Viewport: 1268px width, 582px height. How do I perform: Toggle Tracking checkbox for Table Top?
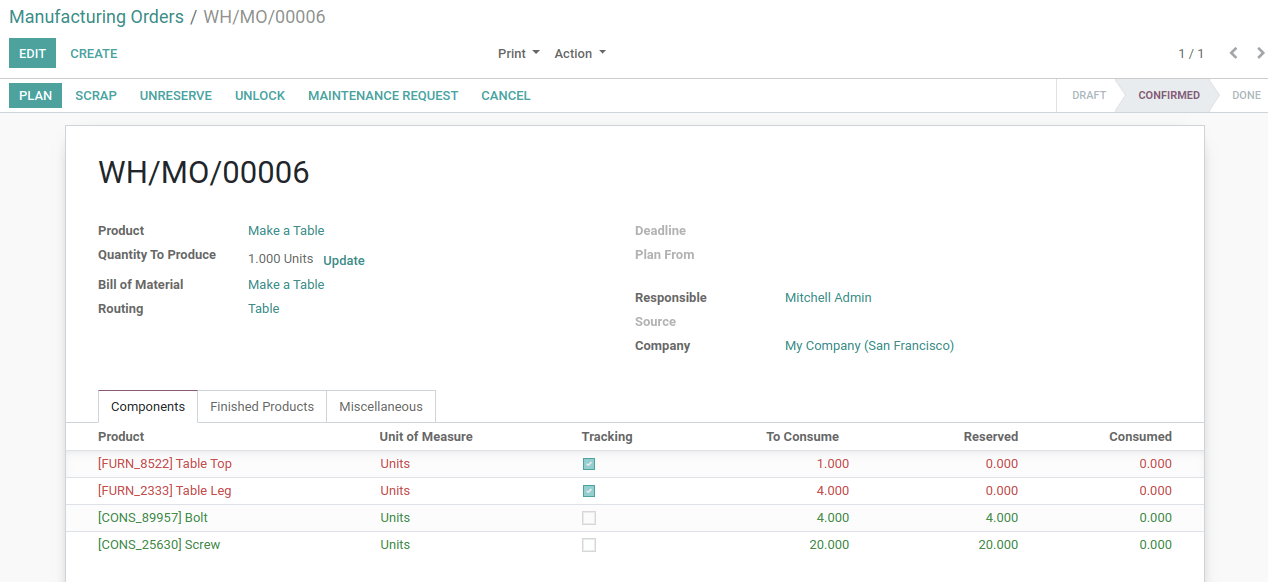(589, 464)
